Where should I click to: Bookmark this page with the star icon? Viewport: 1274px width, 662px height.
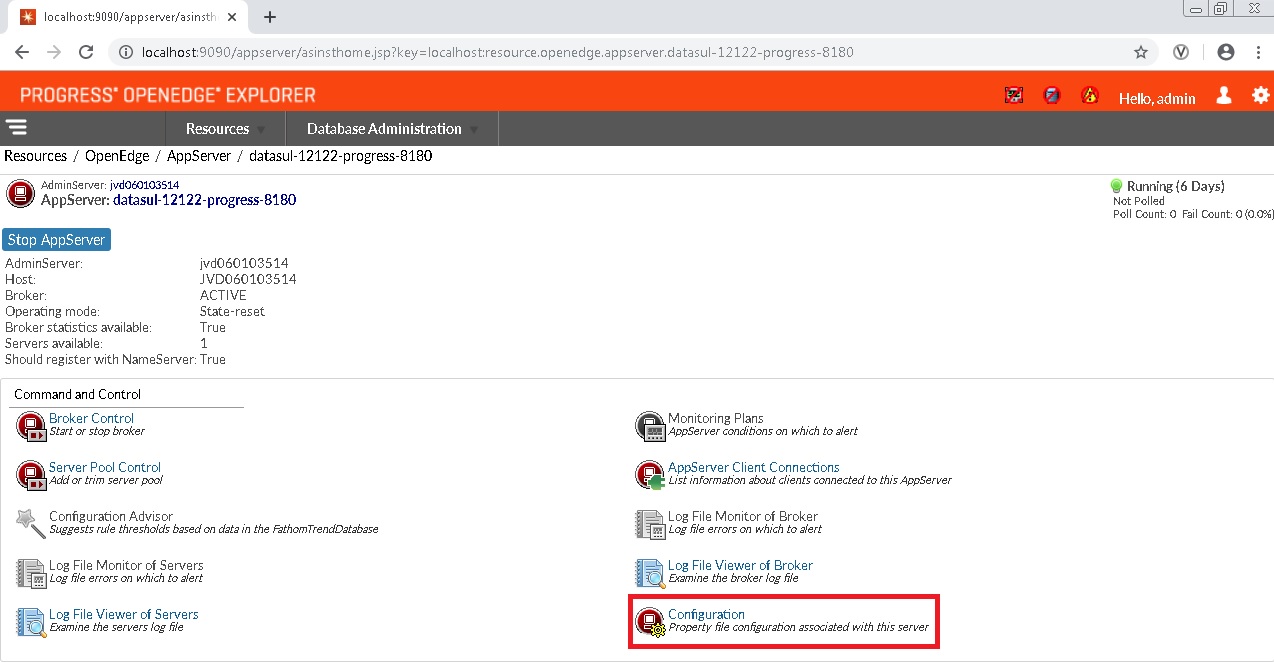pos(1141,52)
